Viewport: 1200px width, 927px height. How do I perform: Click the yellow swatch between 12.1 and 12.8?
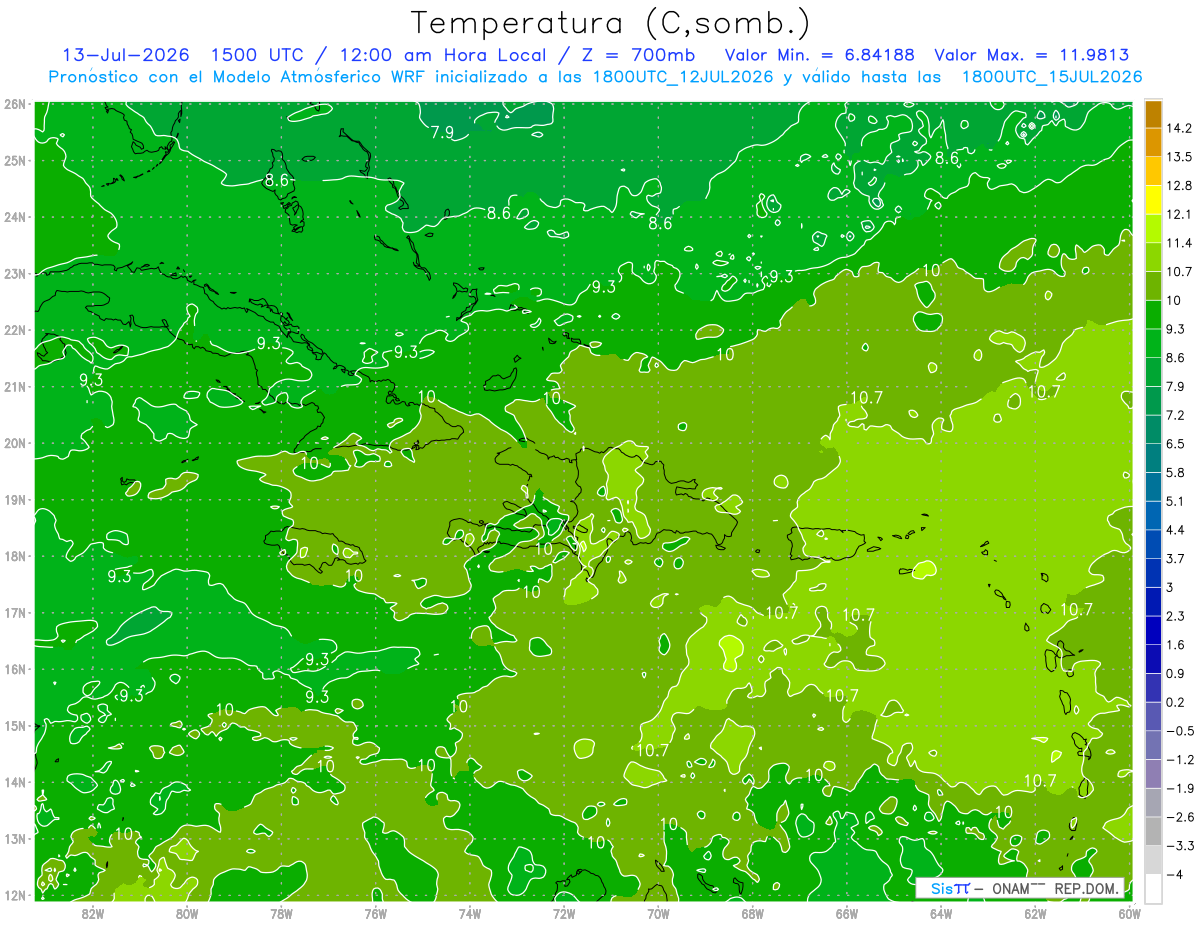(1153, 199)
